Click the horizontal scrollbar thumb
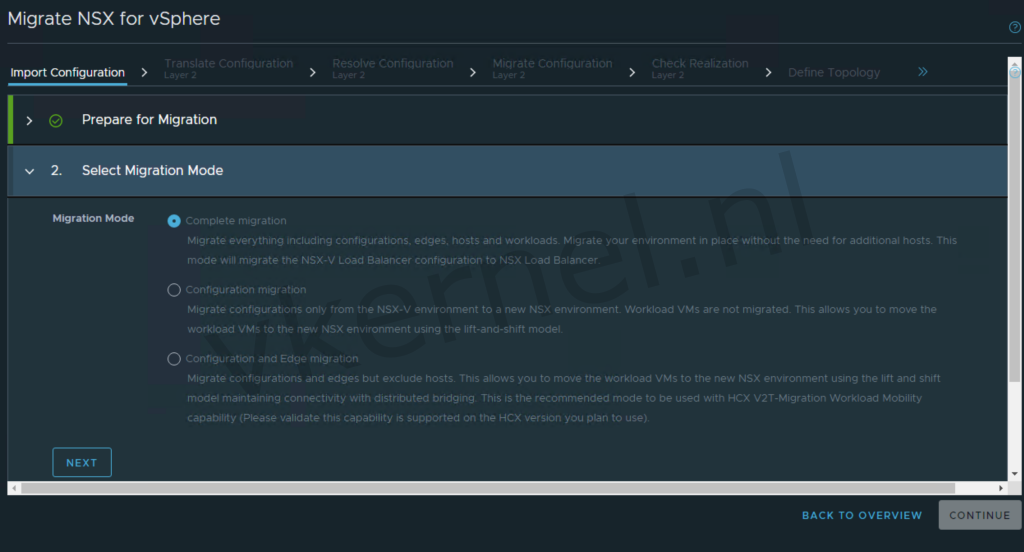Image resolution: width=1024 pixels, height=552 pixels. (488, 488)
